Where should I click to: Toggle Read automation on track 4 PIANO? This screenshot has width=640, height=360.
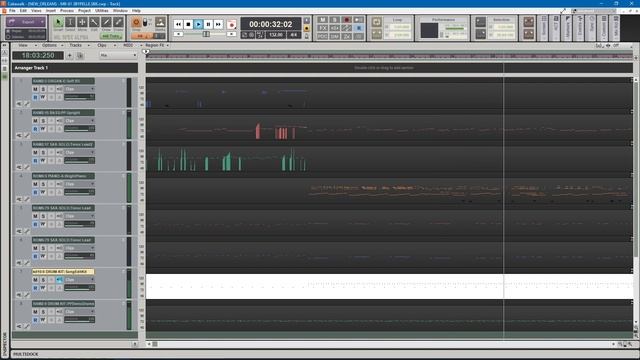(x=35, y=192)
